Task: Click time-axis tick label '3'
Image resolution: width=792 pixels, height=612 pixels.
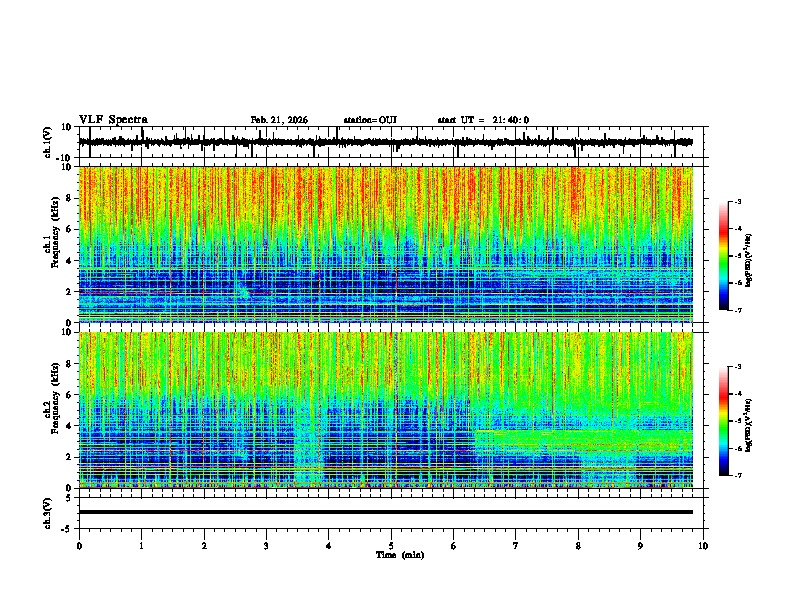Action: click(266, 546)
